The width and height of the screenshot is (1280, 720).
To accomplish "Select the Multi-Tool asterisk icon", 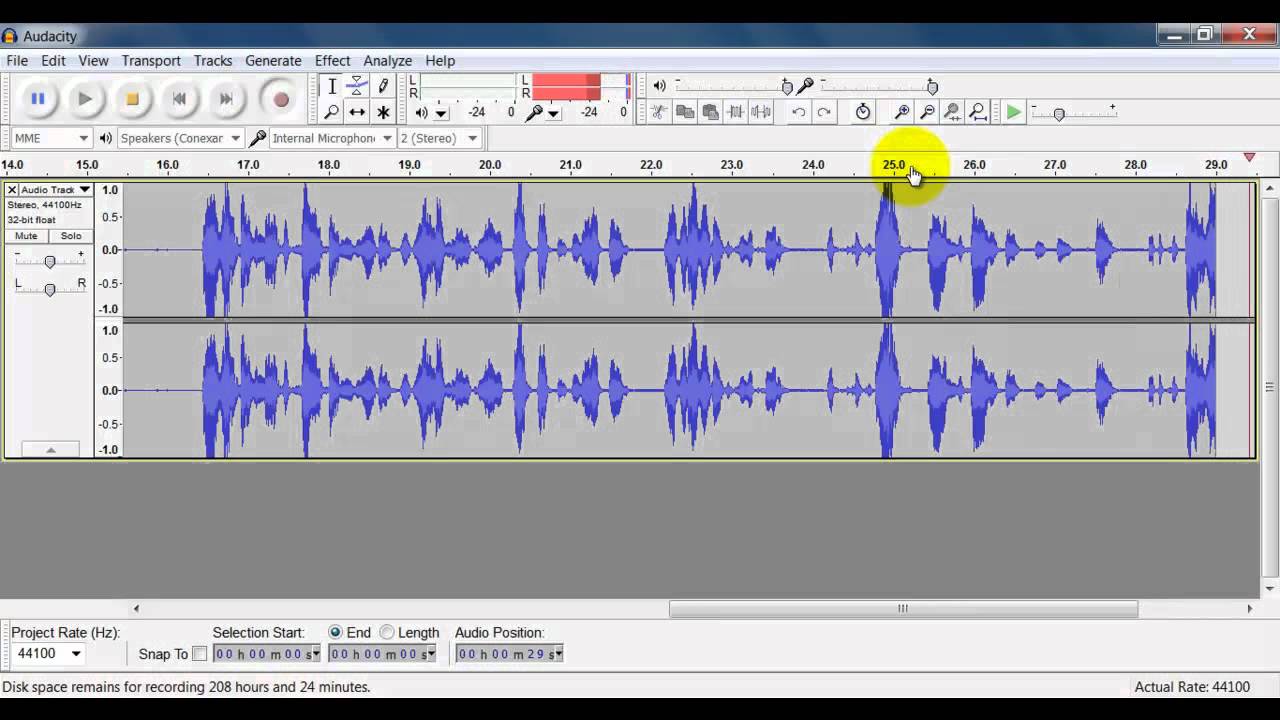I will 383,112.
